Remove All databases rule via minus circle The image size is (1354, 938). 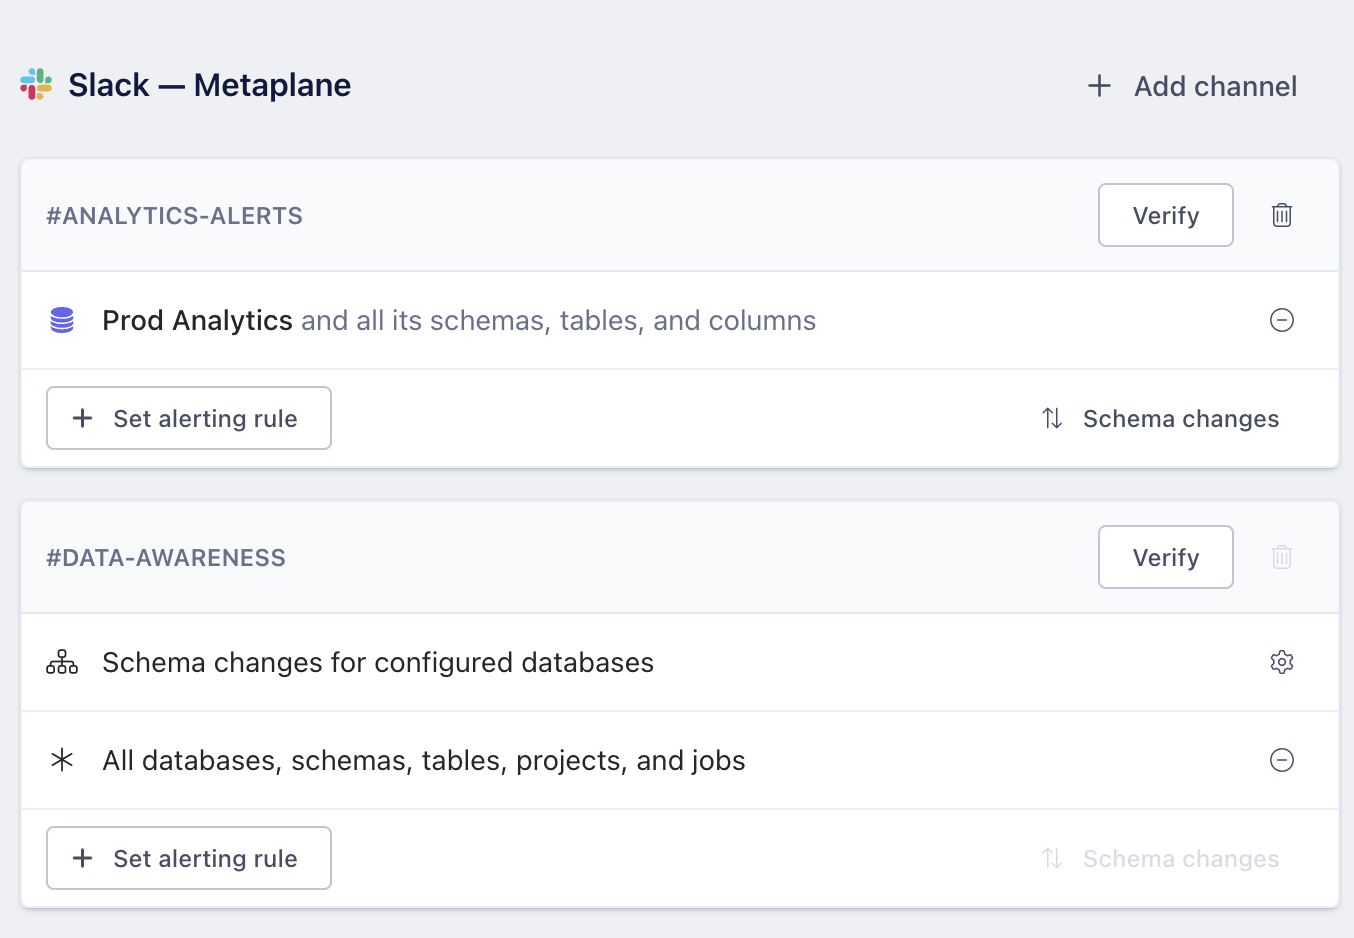(x=1281, y=760)
